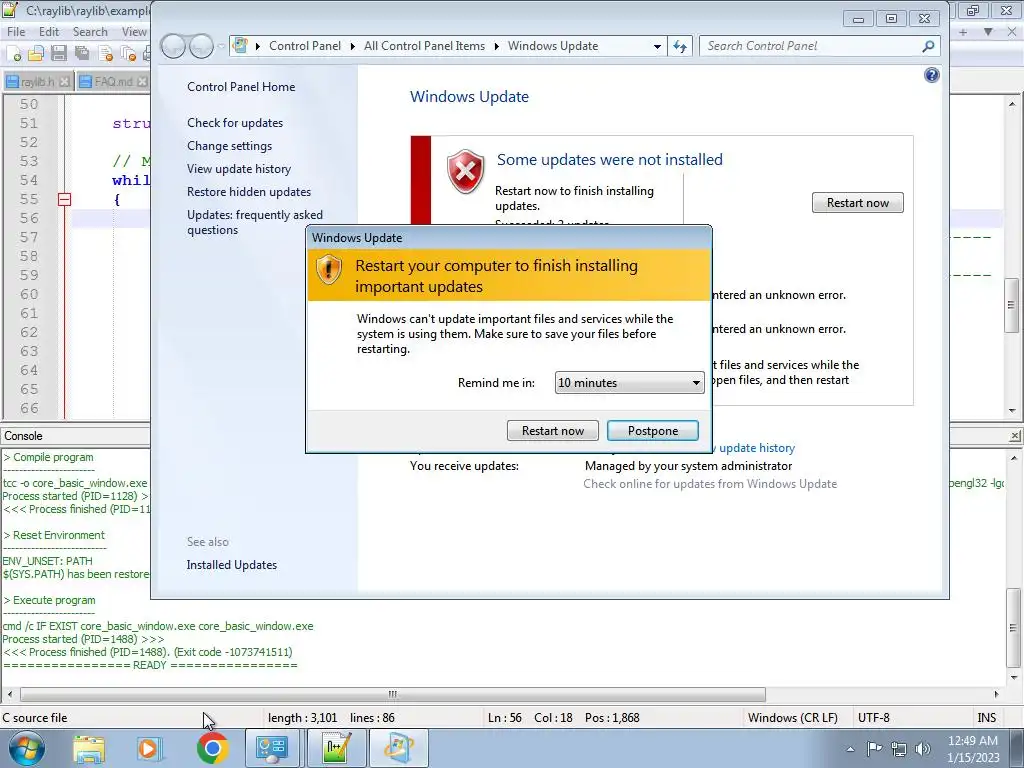Screen dimensions: 1024x768
Task: Click Open file icon in Notepad++ toolbar
Action: click(x=36, y=54)
